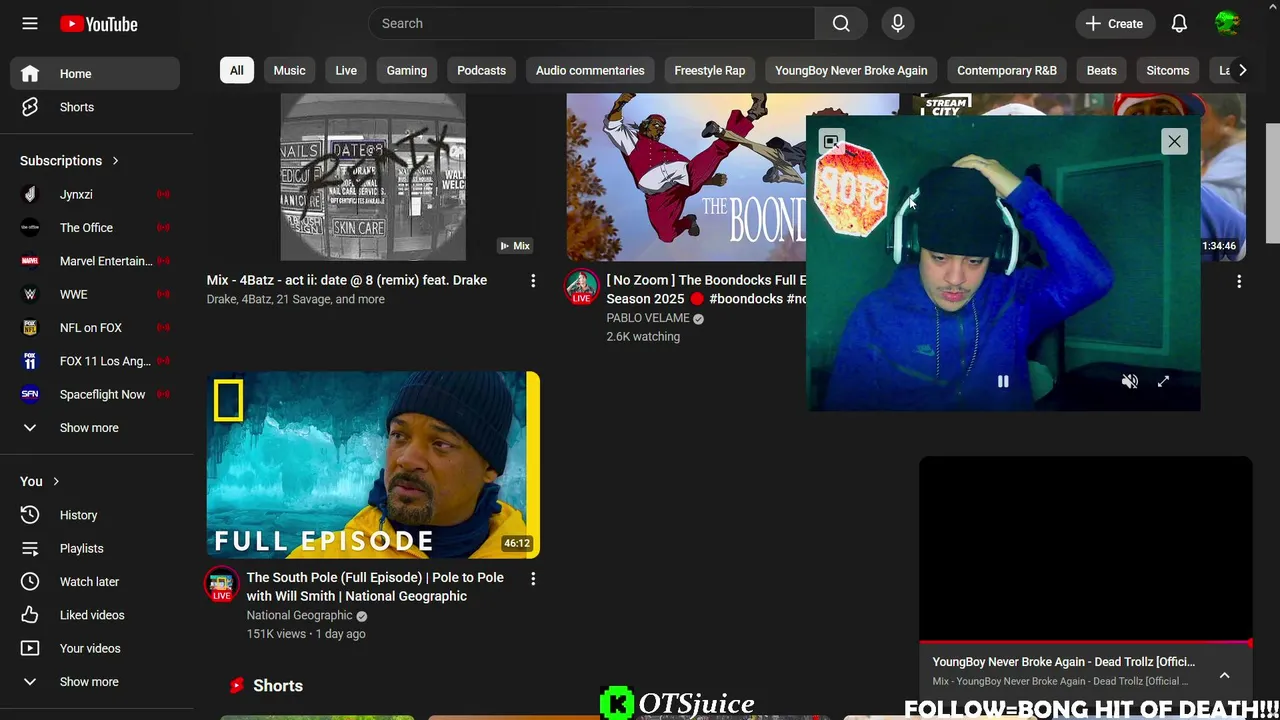Select the Beats filter chip
This screenshot has height=720, width=1280.
coord(1101,70)
